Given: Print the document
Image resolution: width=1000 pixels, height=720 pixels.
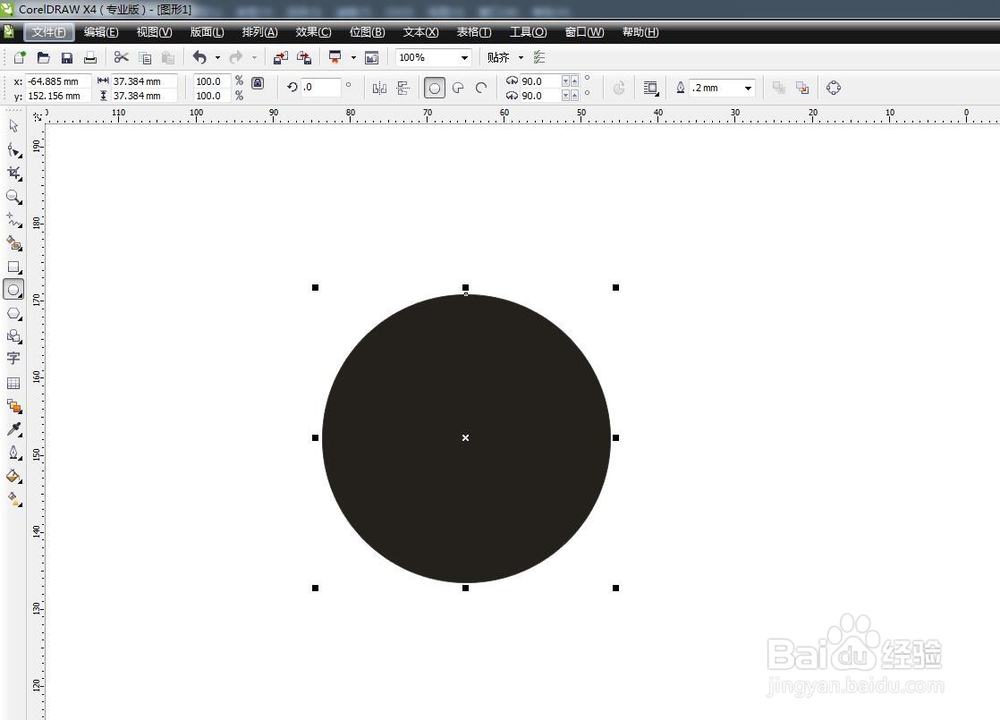Looking at the screenshot, I should [x=91, y=57].
